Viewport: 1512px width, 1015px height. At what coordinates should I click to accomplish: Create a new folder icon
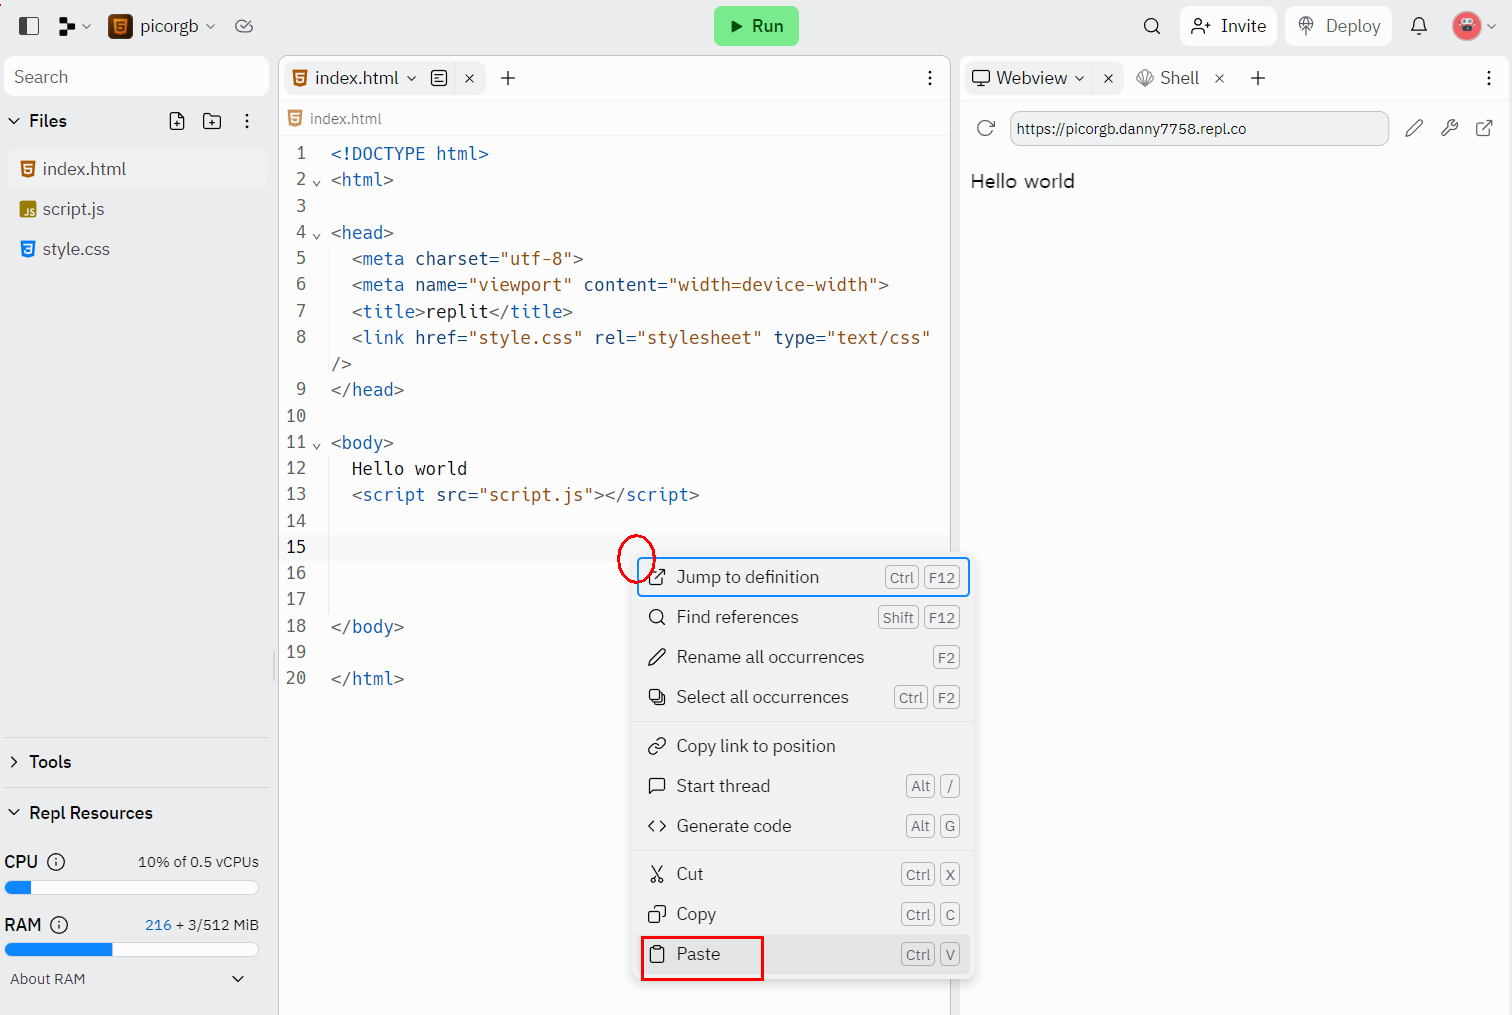(x=212, y=121)
